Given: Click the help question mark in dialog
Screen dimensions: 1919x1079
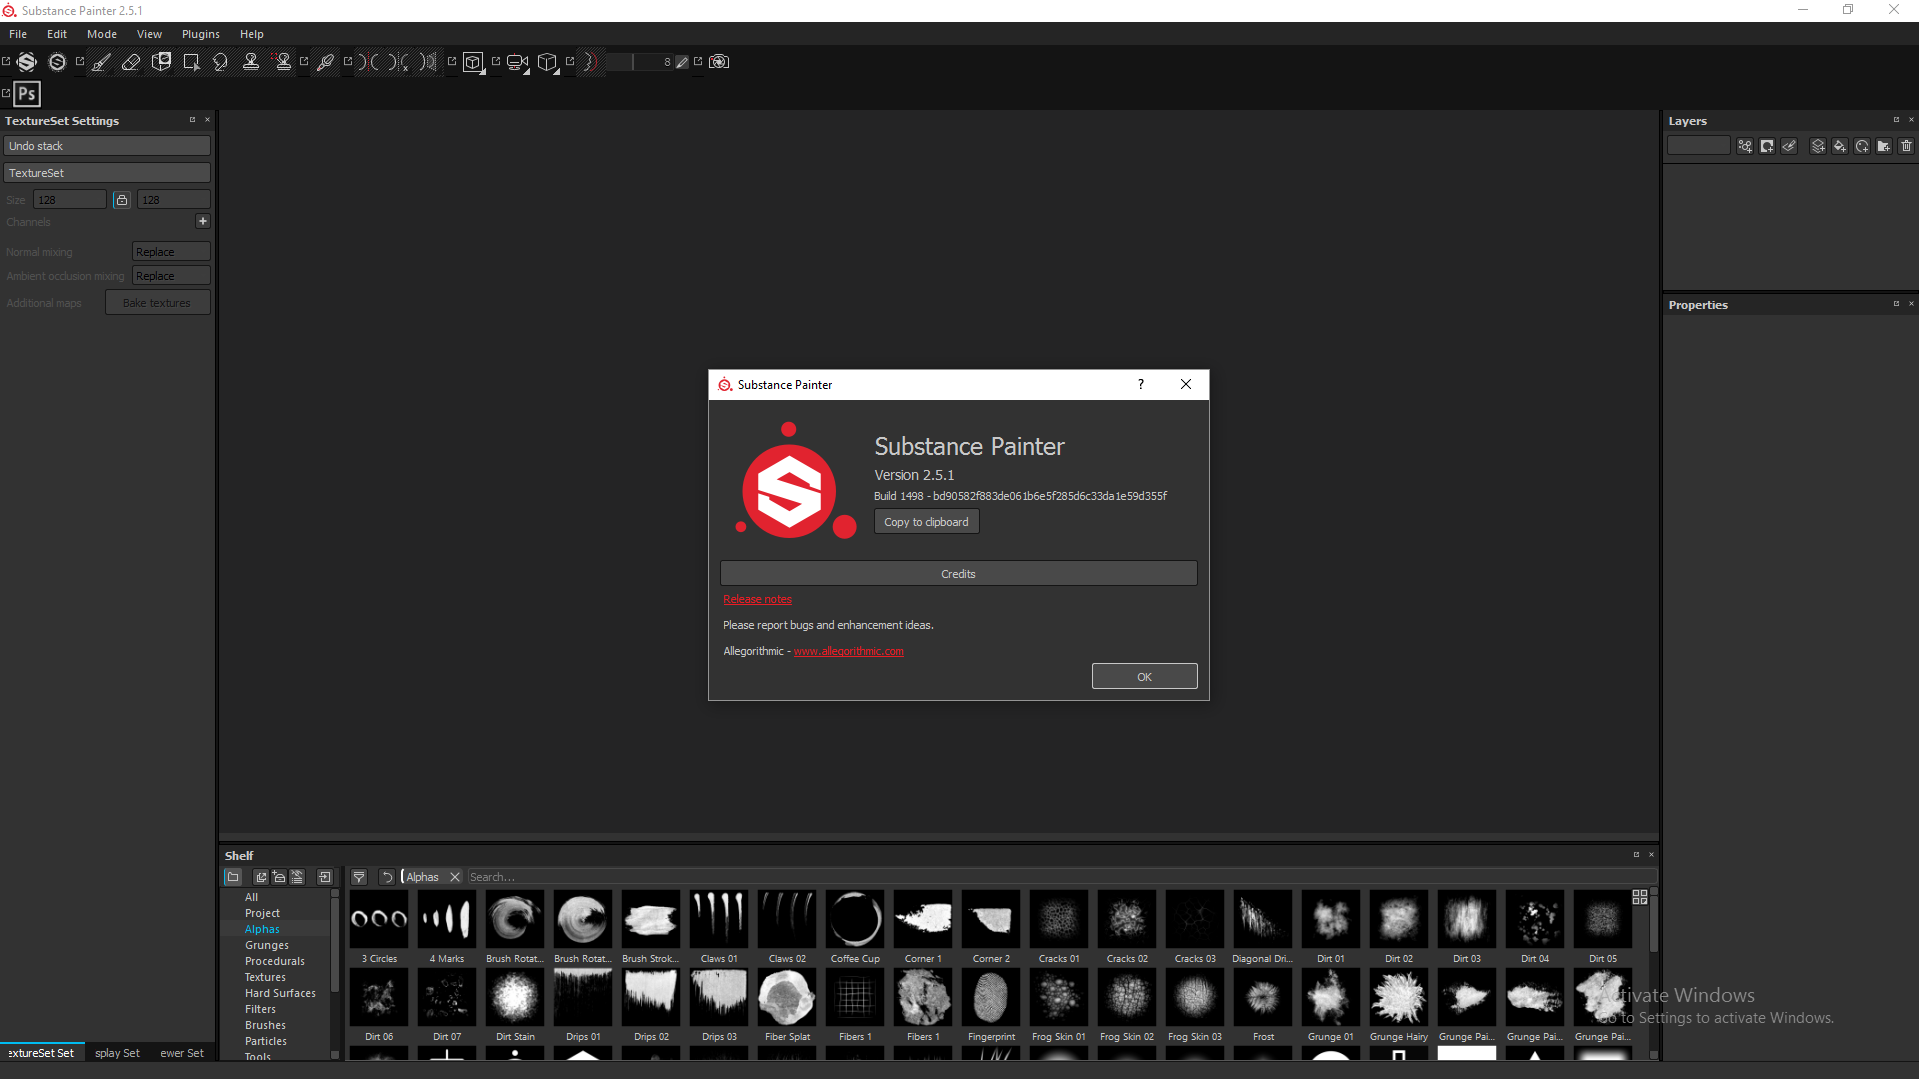Looking at the screenshot, I should pyautogui.click(x=1141, y=385).
